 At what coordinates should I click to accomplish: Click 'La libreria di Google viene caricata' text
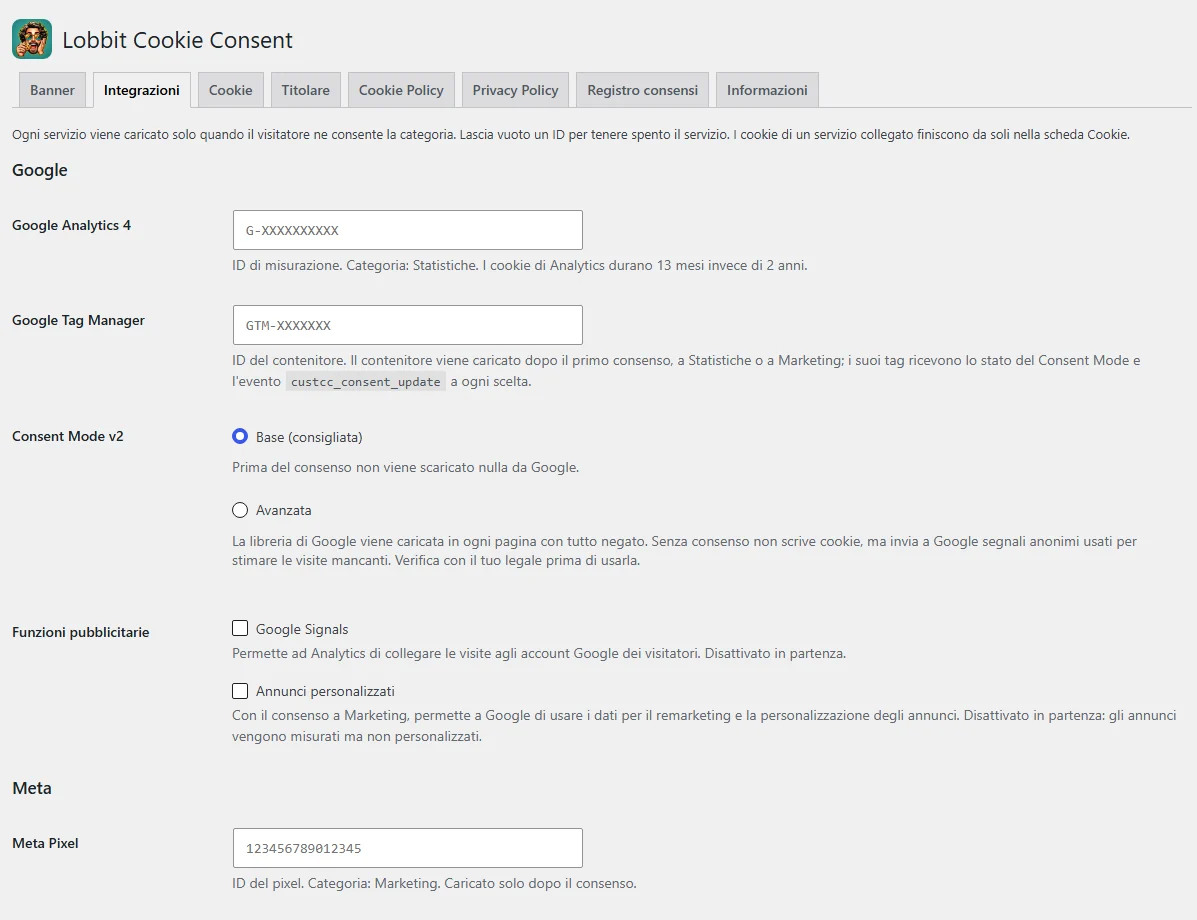[x=684, y=550]
